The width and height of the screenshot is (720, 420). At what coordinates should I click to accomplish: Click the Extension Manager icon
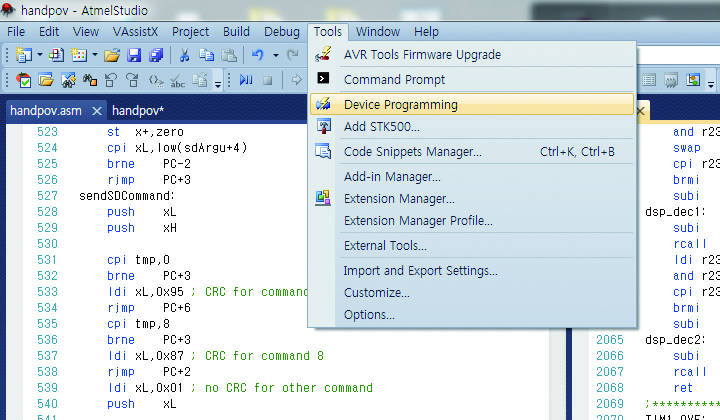pyautogui.click(x=323, y=198)
